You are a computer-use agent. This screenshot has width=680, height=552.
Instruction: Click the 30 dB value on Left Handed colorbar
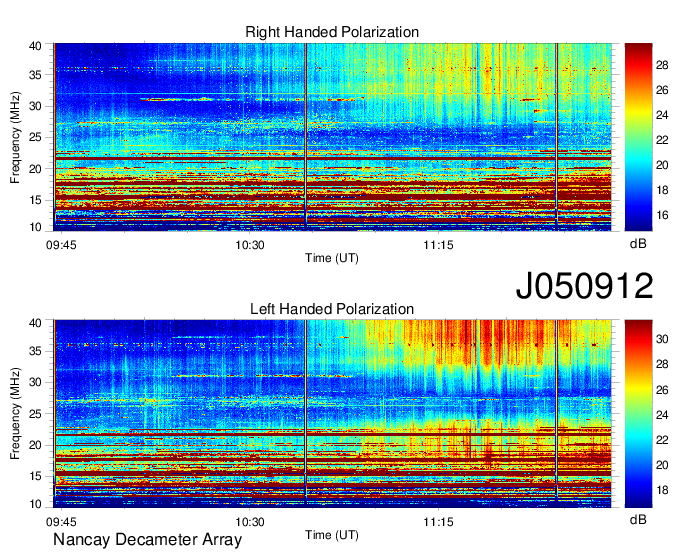point(662,339)
